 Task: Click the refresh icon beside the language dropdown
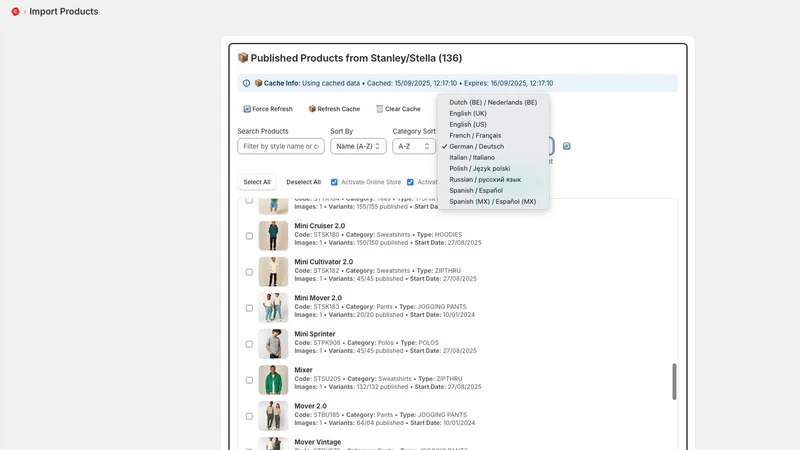(x=566, y=146)
